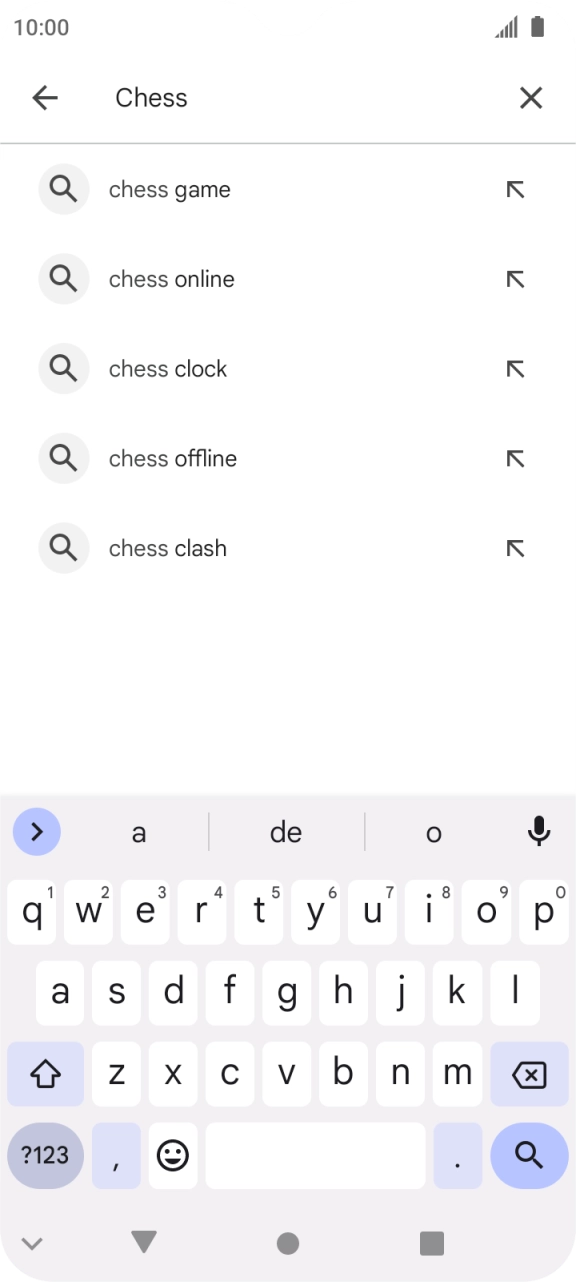Select the chess offline suggestion
Viewport: 576px width, 1282px height.
click(172, 458)
